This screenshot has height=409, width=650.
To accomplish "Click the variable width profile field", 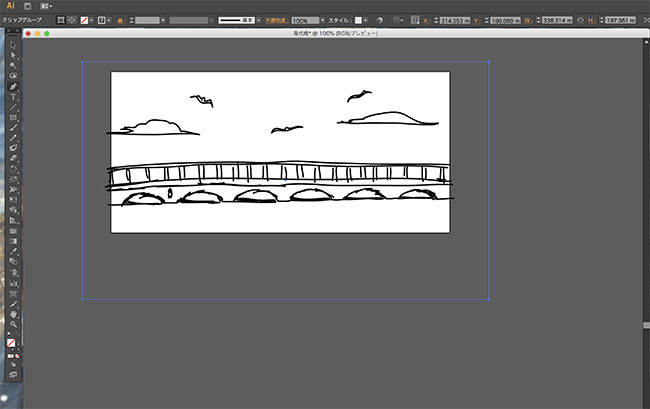I will [x=189, y=20].
